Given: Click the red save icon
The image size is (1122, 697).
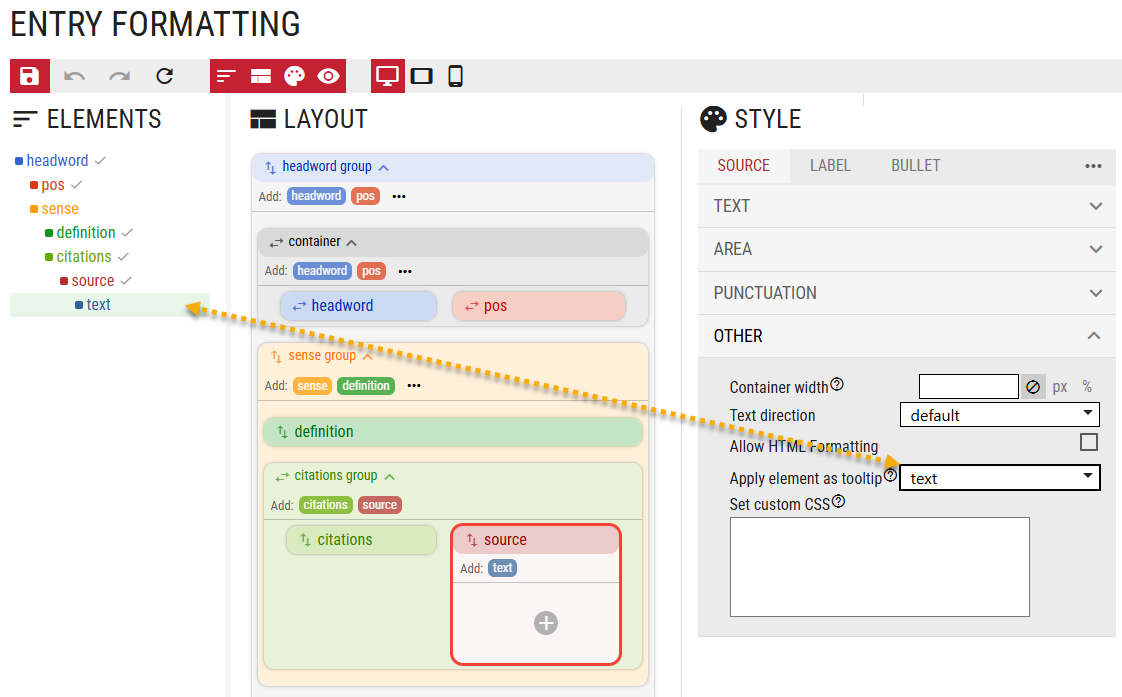Looking at the screenshot, I should (29, 76).
